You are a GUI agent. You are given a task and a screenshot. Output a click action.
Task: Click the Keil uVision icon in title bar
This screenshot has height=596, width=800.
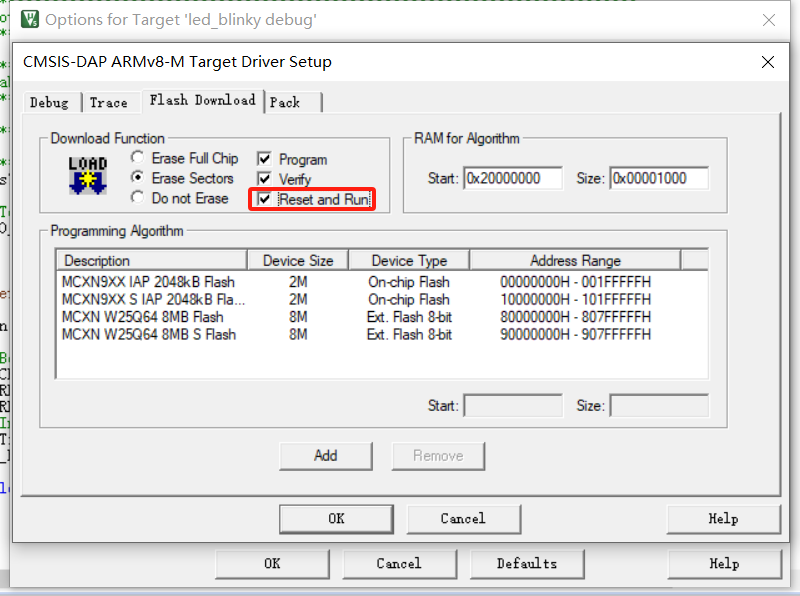pyautogui.click(x=30, y=19)
